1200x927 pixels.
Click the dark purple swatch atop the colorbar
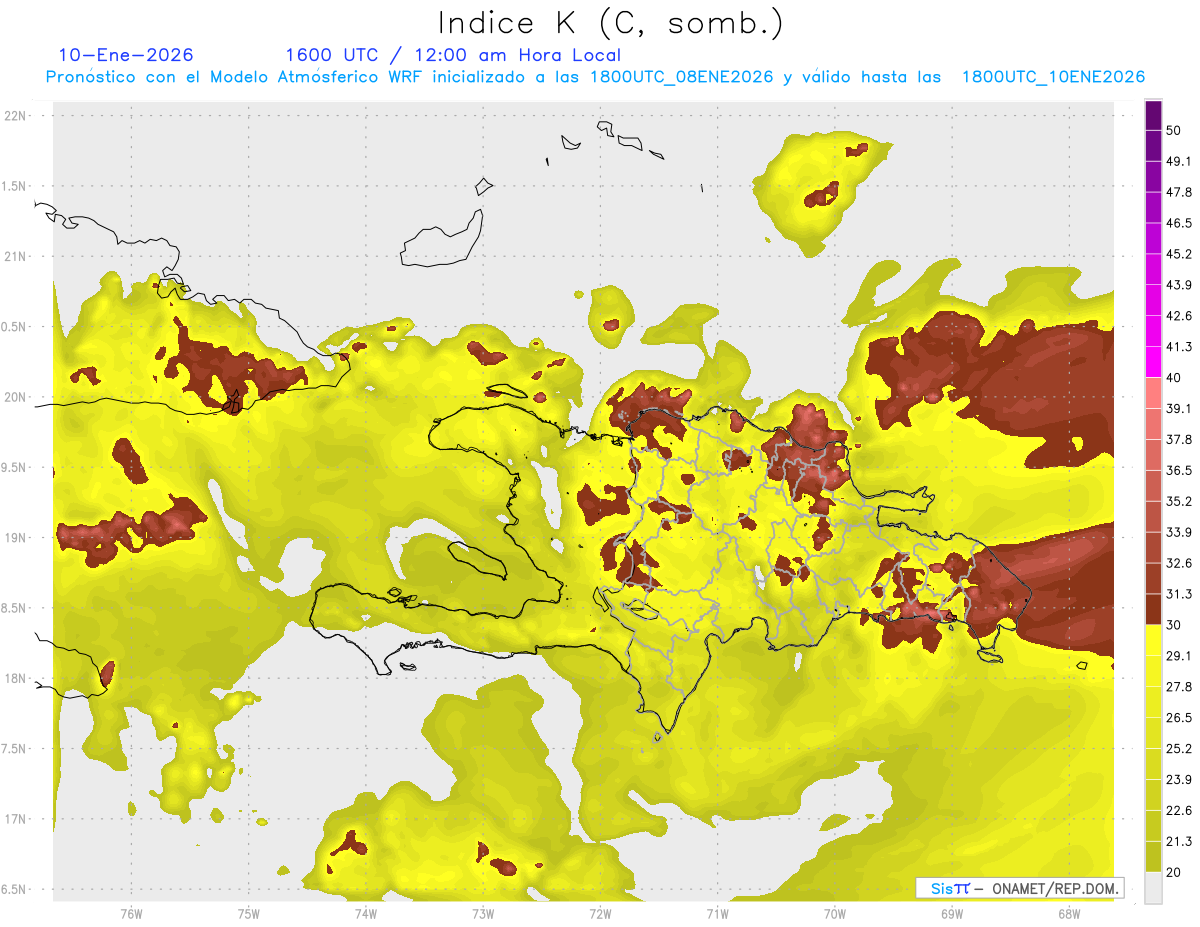pos(1153,116)
